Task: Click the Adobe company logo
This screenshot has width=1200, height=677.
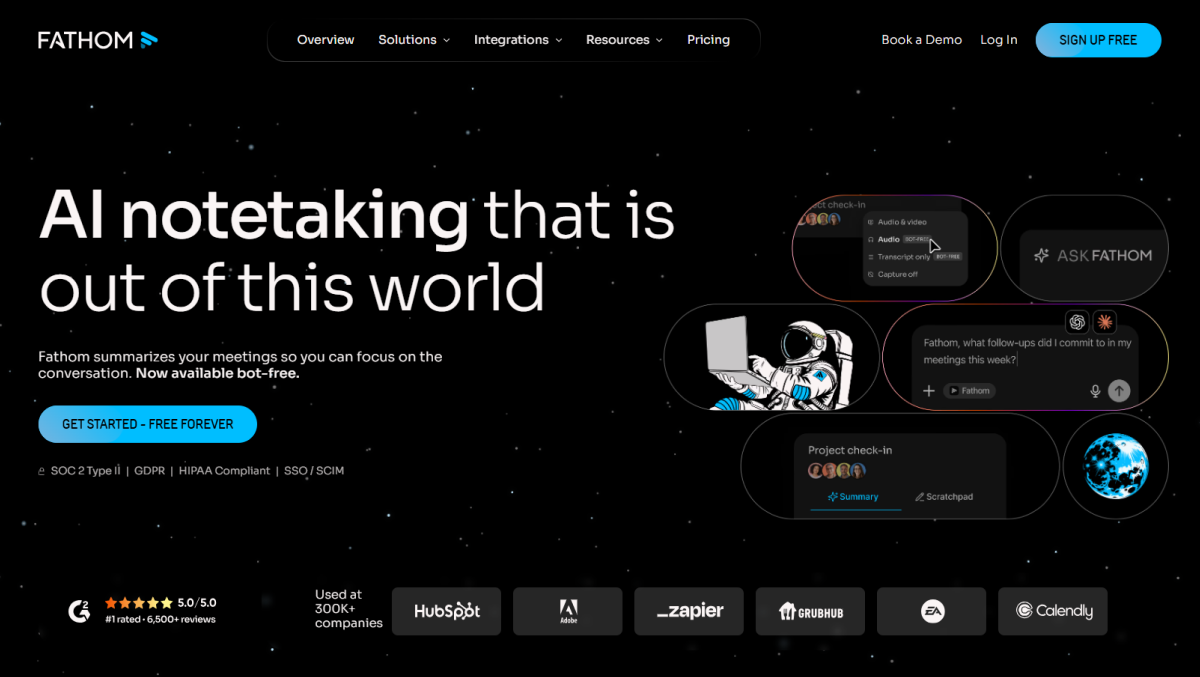Action: (x=568, y=611)
